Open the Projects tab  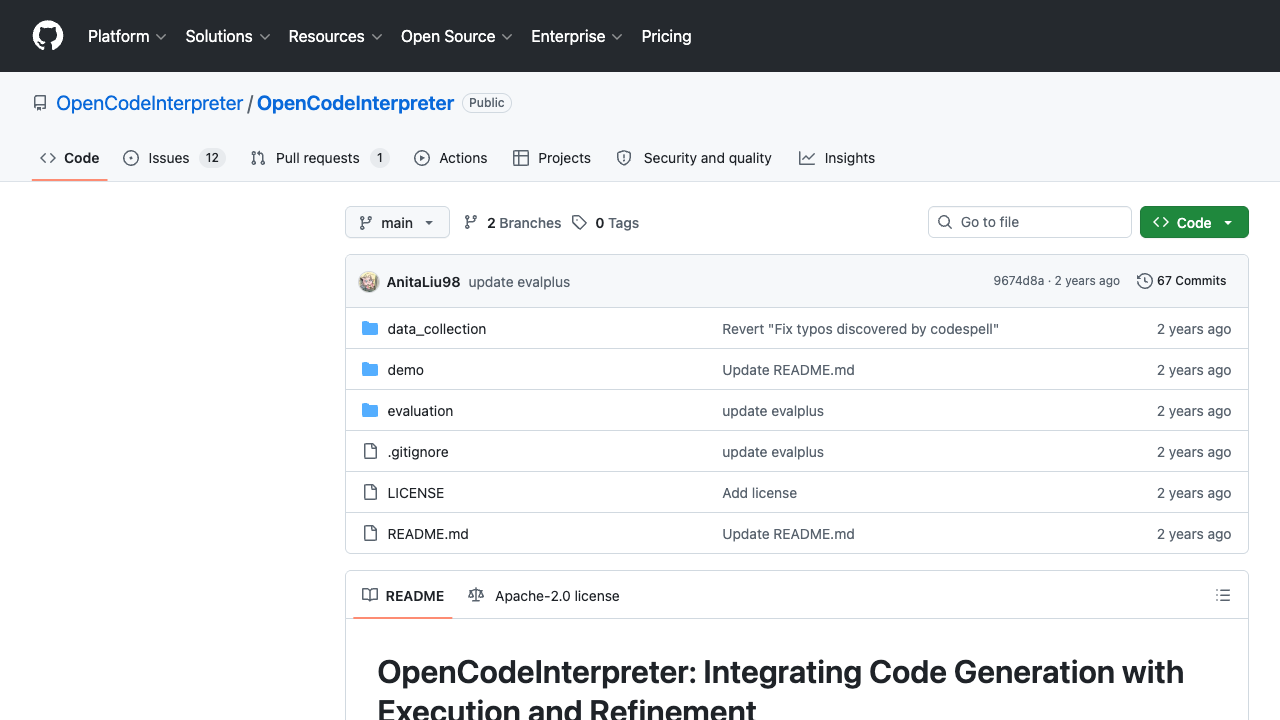(552, 158)
